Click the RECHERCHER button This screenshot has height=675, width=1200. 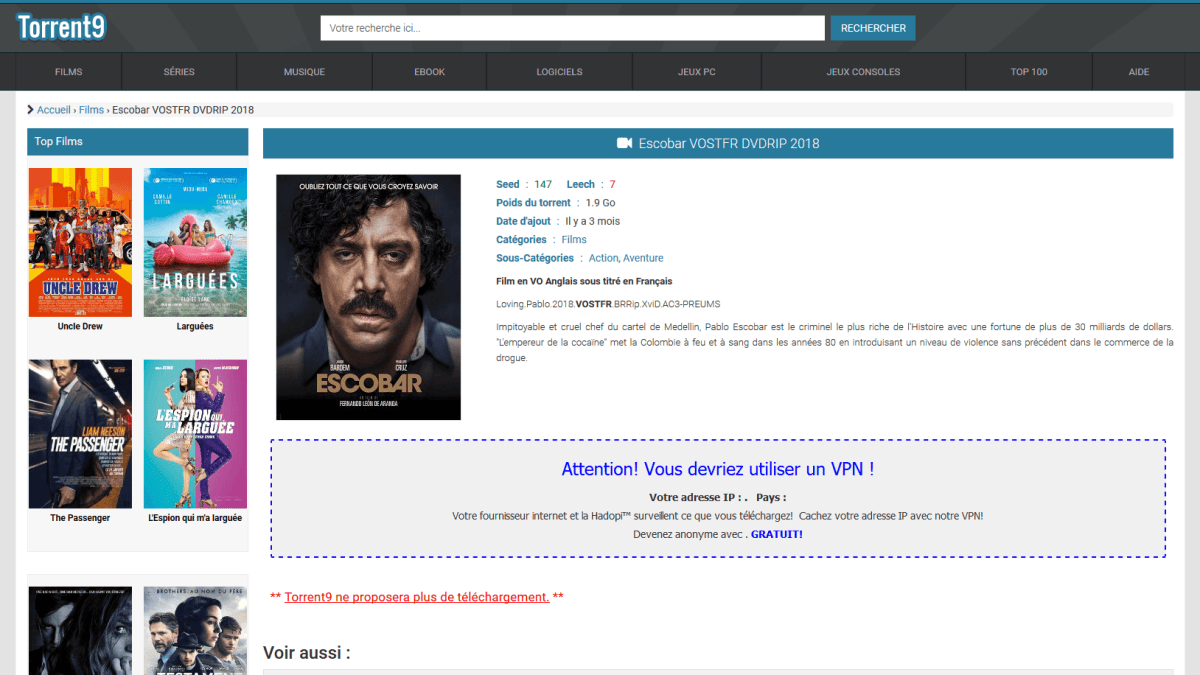[x=873, y=28]
